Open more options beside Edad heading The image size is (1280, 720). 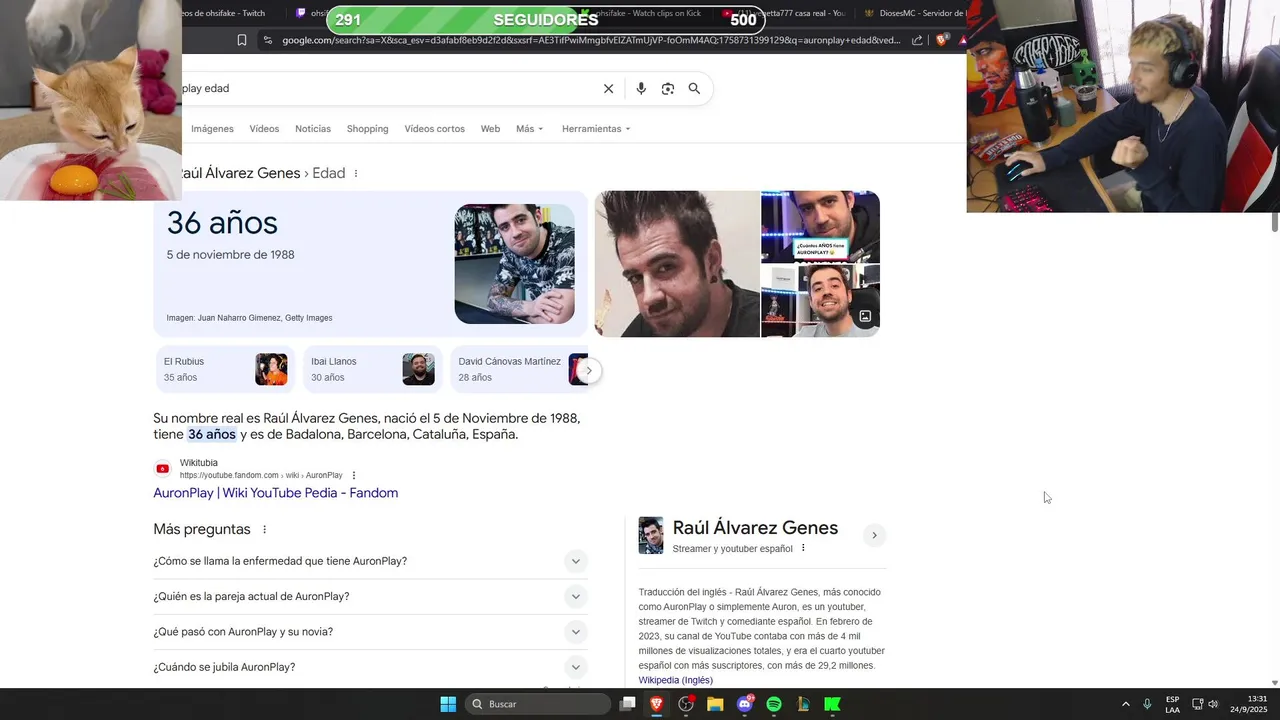tap(356, 173)
